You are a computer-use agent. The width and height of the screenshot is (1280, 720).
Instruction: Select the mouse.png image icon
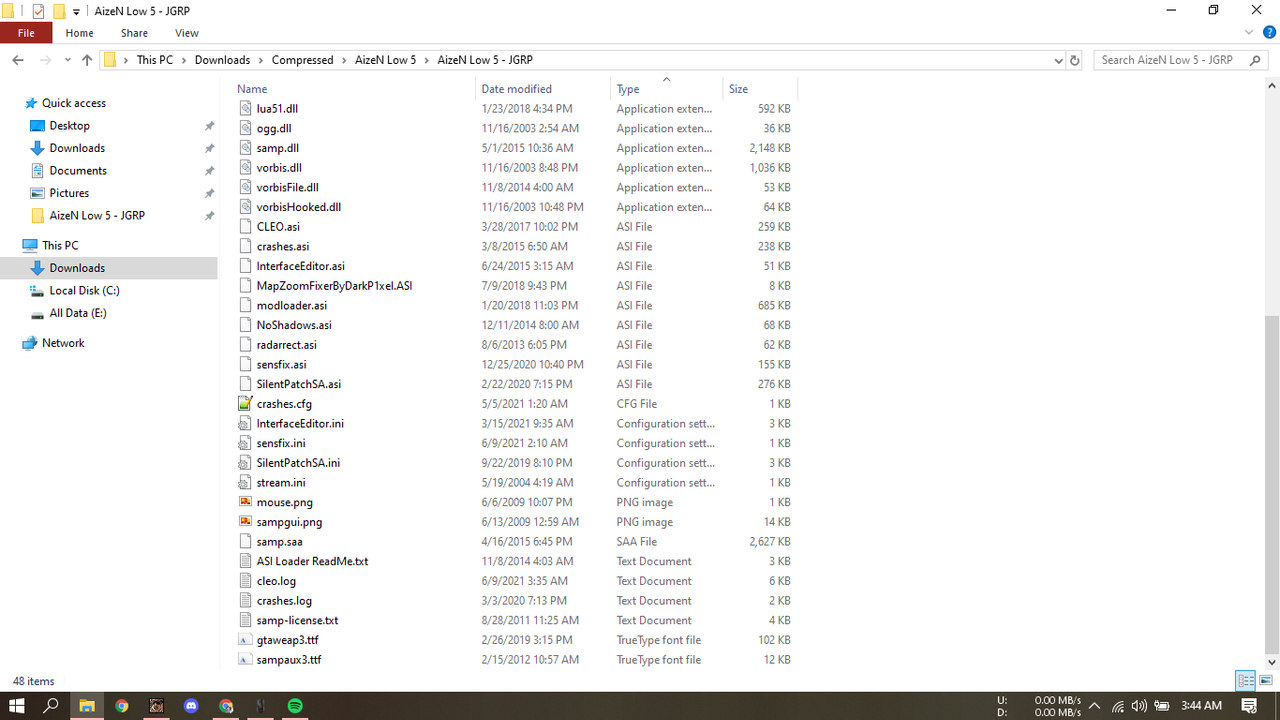point(246,502)
